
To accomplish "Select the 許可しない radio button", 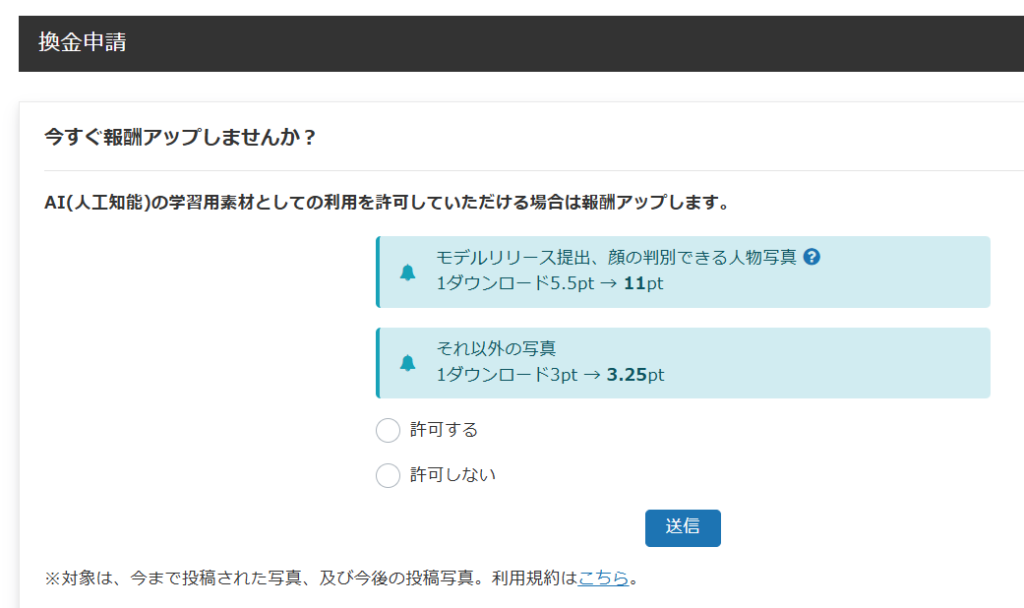I will [x=388, y=475].
